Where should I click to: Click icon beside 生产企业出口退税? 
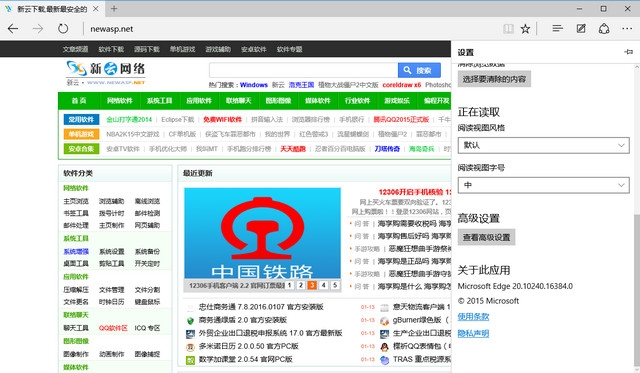tap(384, 334)
